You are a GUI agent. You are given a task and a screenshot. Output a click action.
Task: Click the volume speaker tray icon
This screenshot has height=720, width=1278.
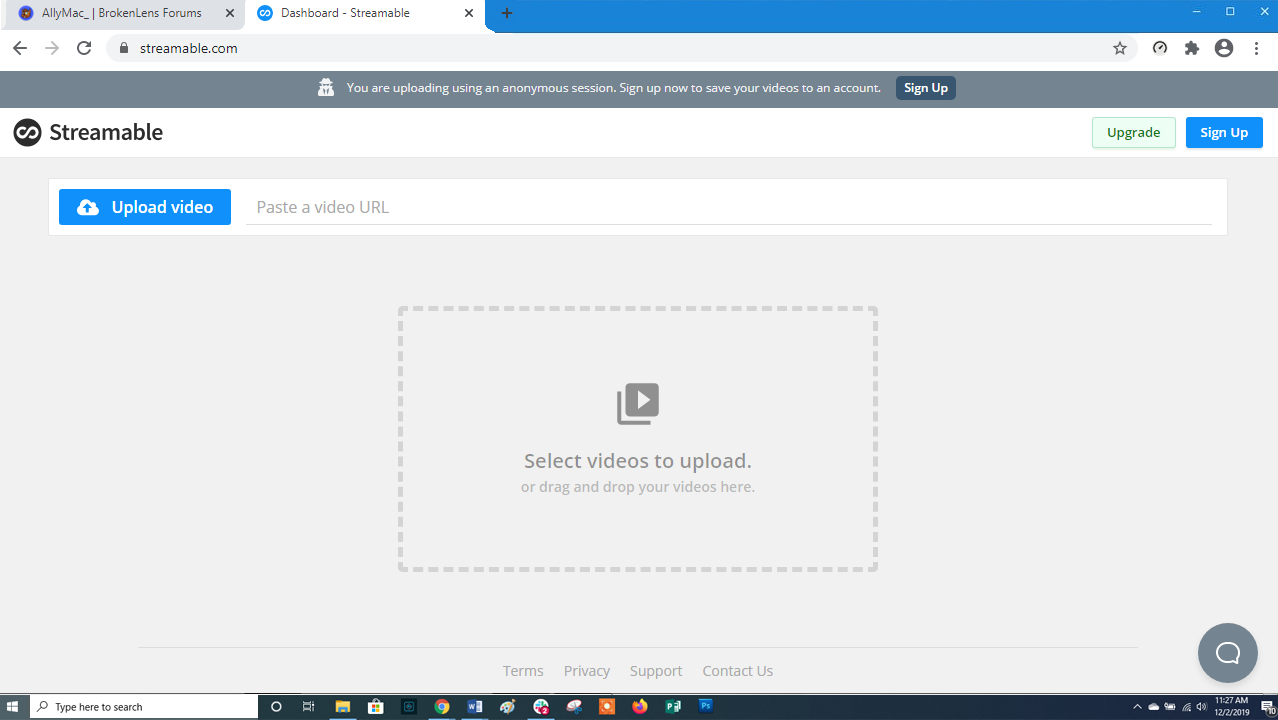pyautogui.click(x=1201, y=706)
